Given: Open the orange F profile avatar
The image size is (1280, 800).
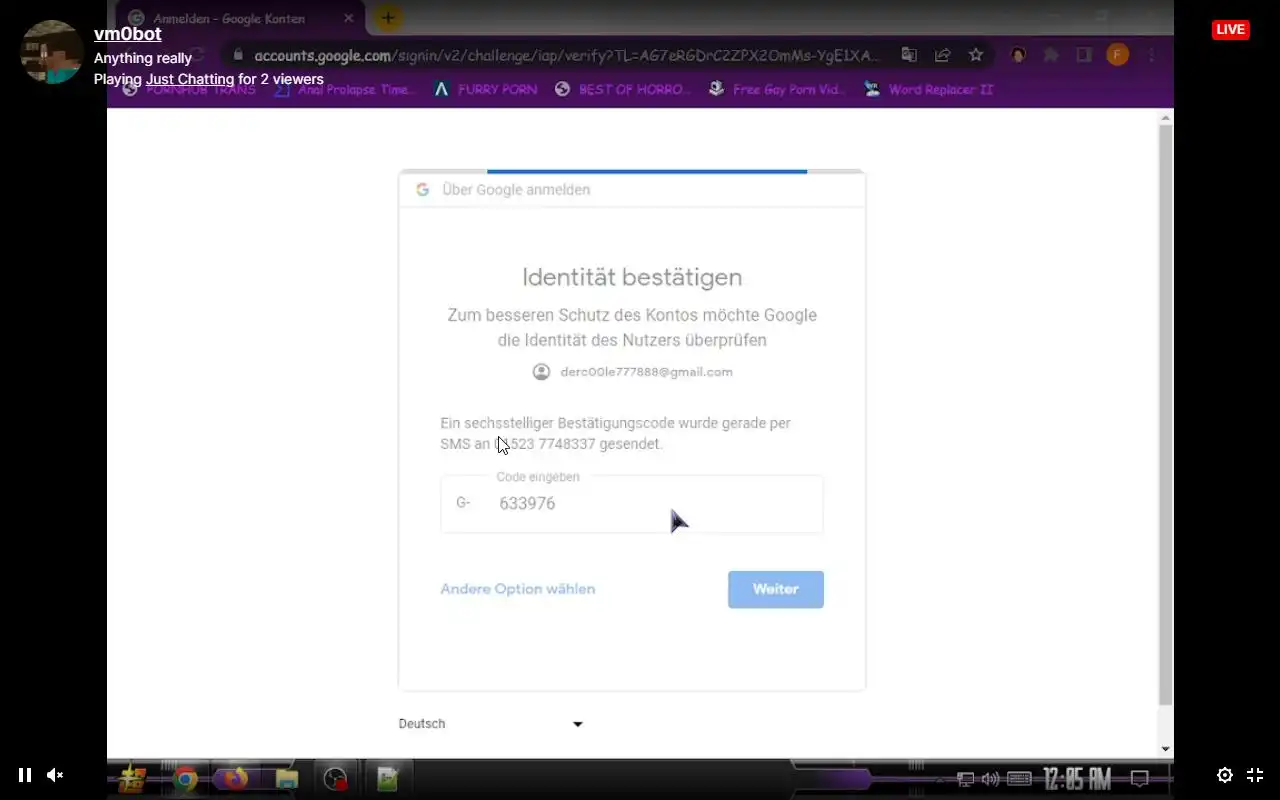Looking at the screenshot, I should (x=1118, y=55).
